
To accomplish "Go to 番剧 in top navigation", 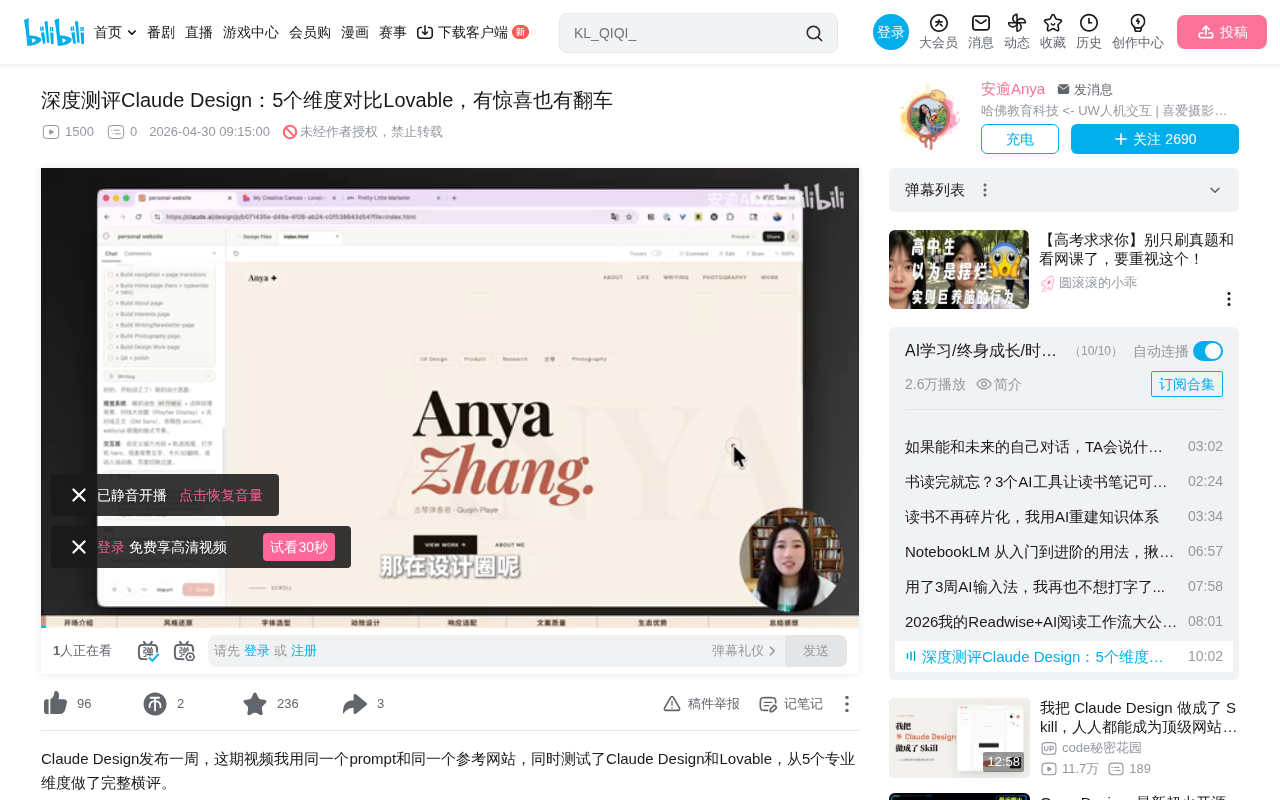I will [161, 32].
